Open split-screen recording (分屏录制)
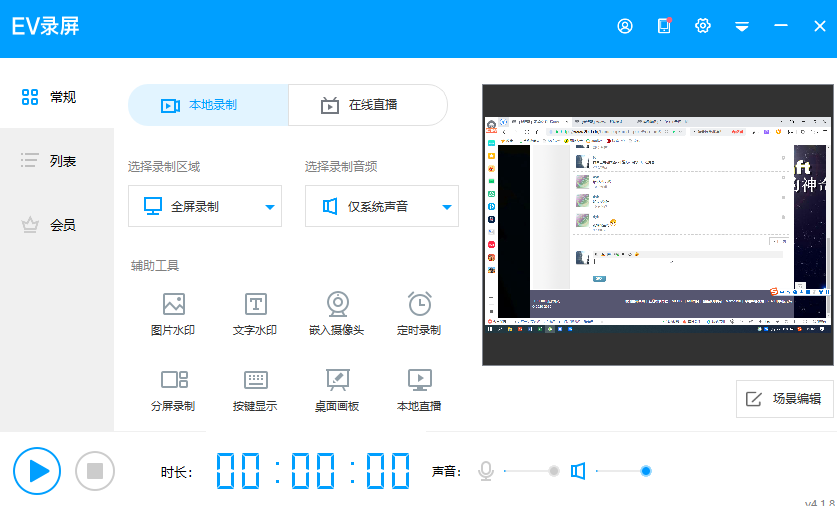The image size is (837, 506). coord(173,390)
